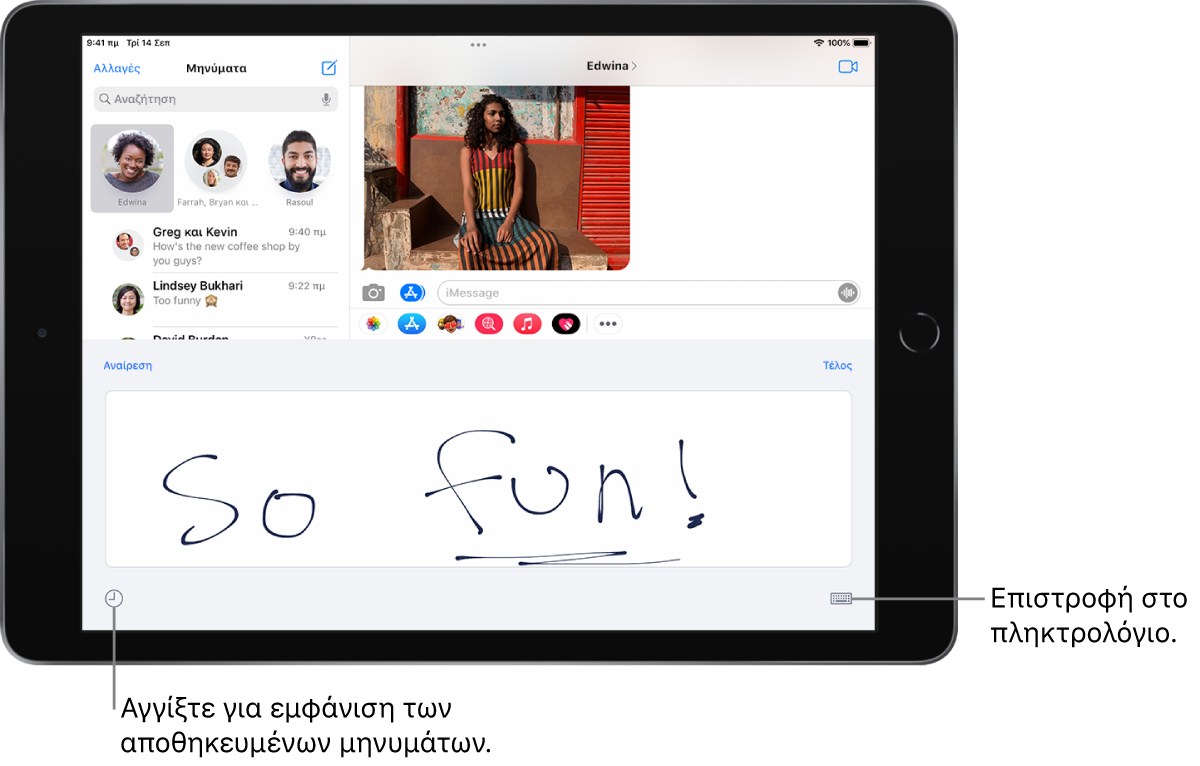Open the #images search app
This screenshot has width=1200, height=766.
pyautogui.click(x=488, y=324)
